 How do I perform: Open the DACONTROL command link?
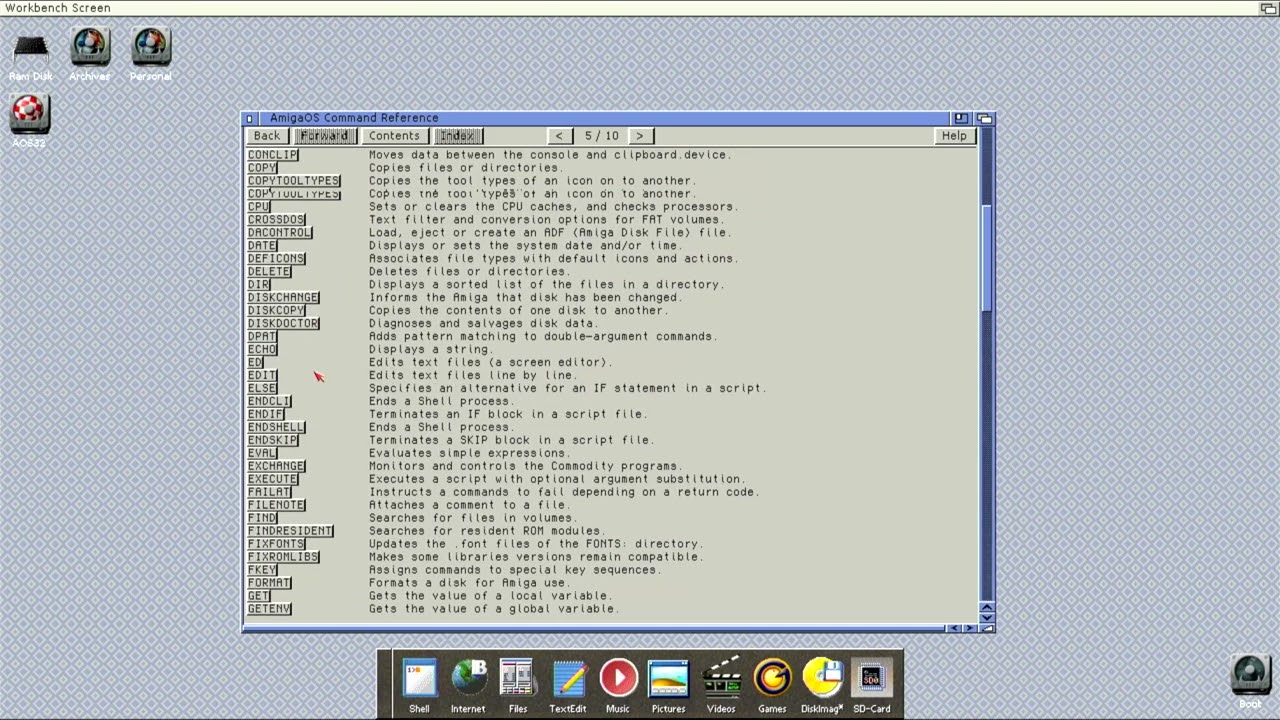[x=280, y=233]
